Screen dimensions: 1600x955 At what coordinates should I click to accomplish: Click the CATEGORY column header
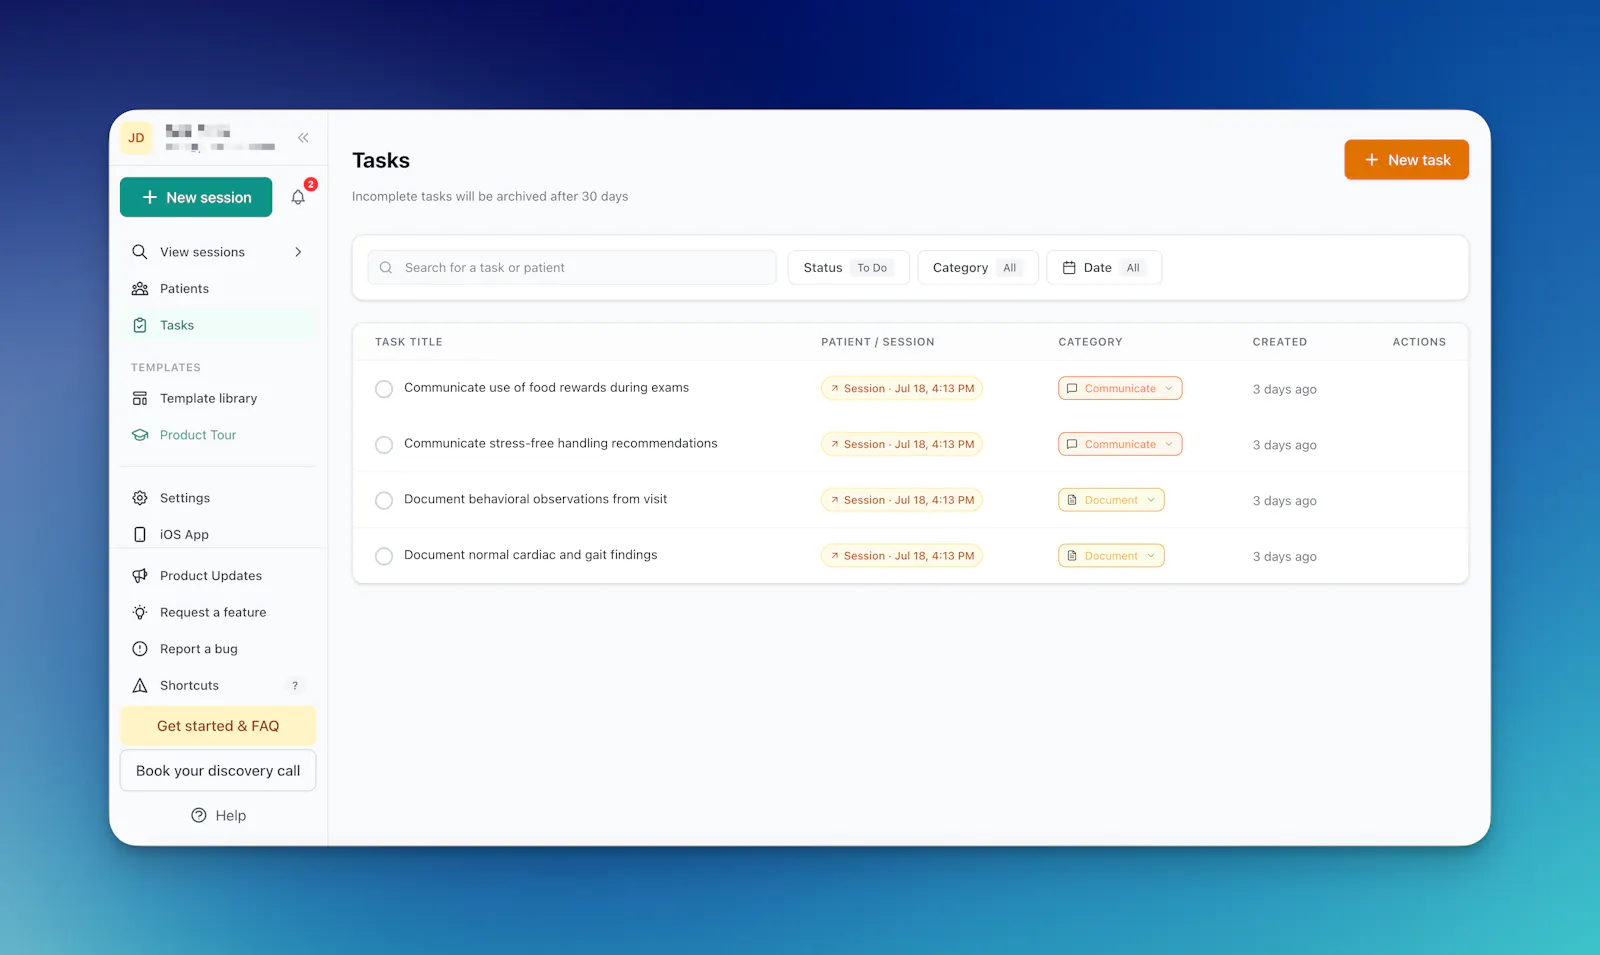[1090, 342]
